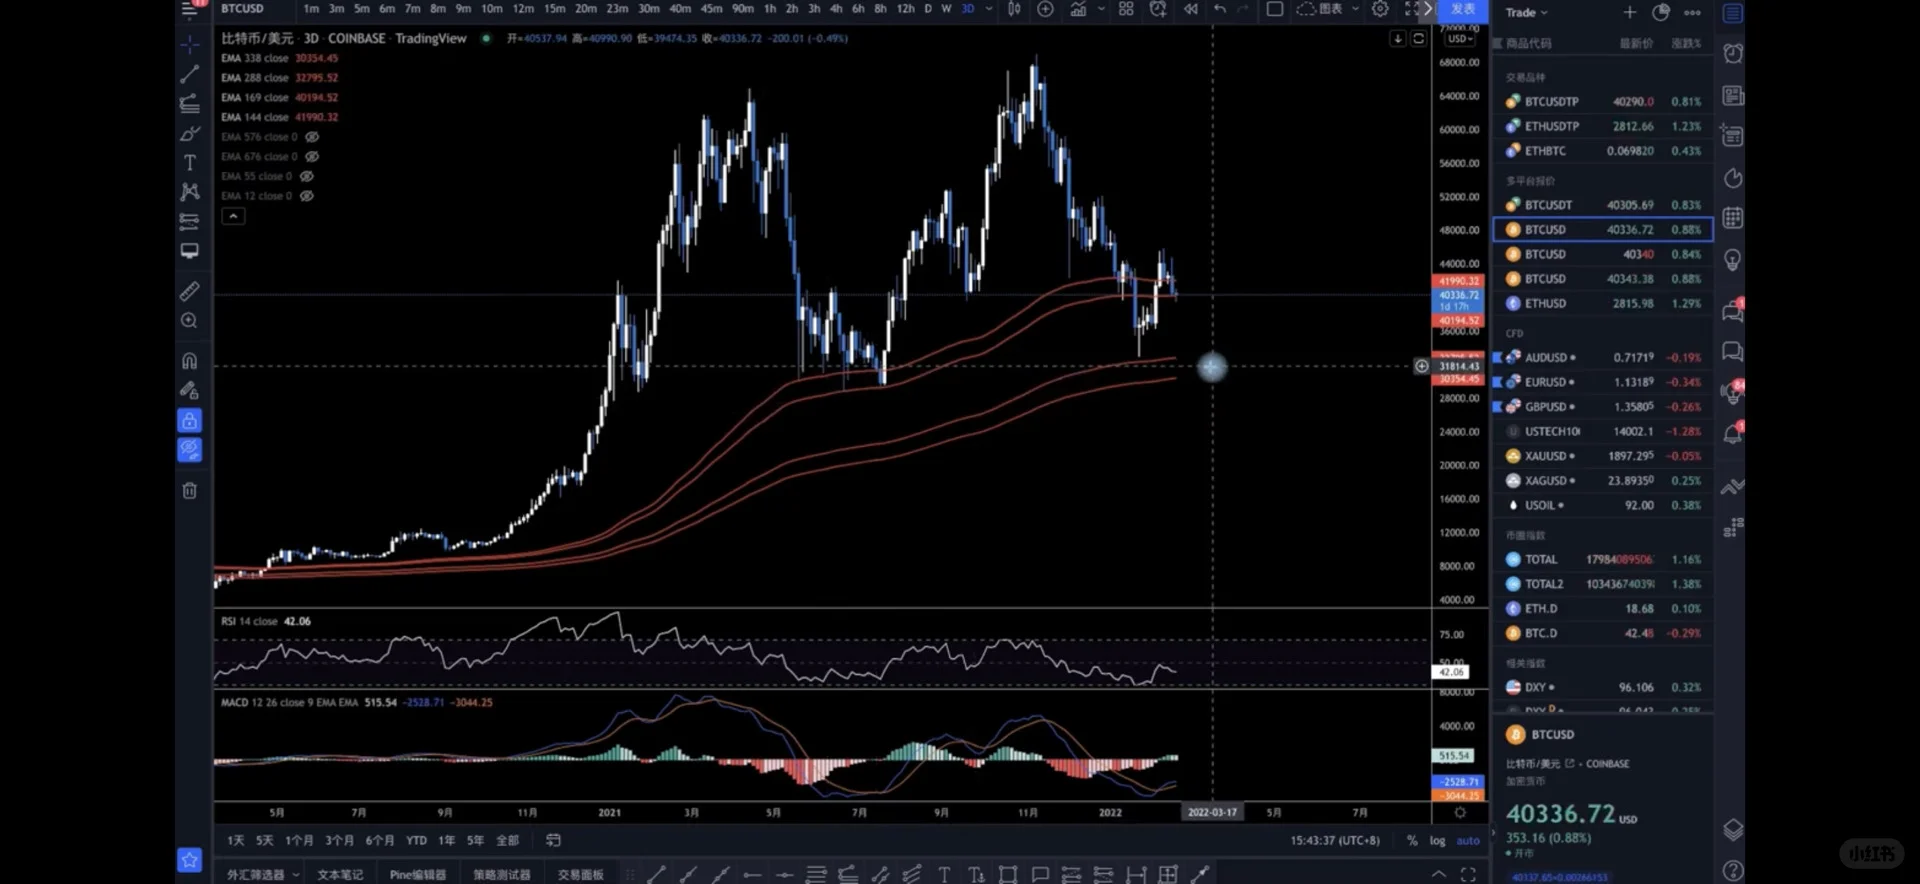Image resolution: width=1920 pixels, height=884 pixels.
Task: Open the layout grid selector
Action: 1126,9
